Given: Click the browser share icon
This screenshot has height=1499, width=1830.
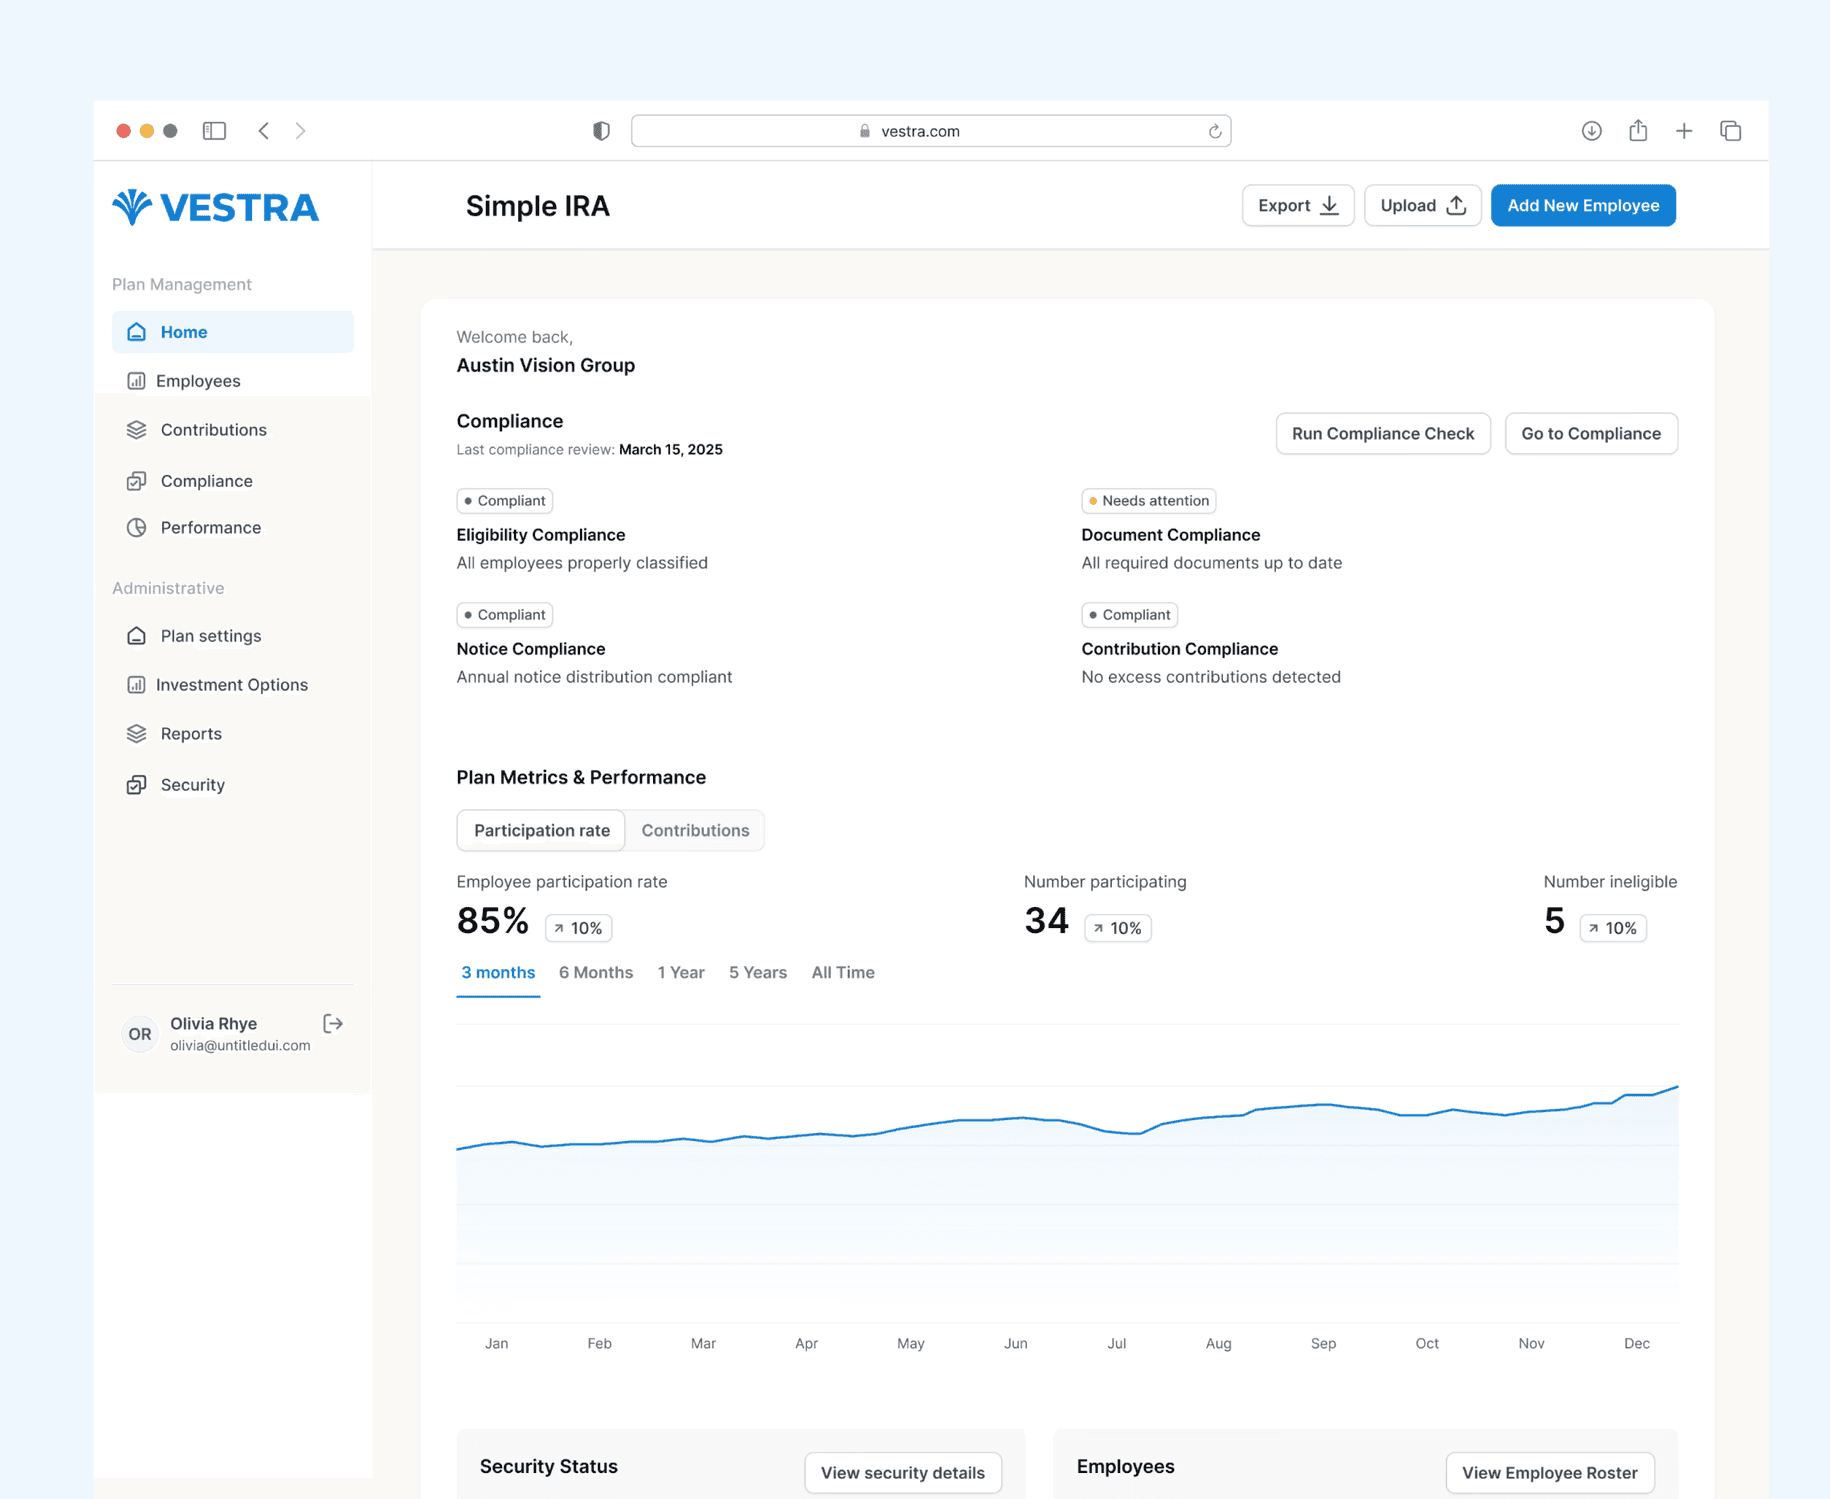Looking at the screenshot, I should [1638, 131].
